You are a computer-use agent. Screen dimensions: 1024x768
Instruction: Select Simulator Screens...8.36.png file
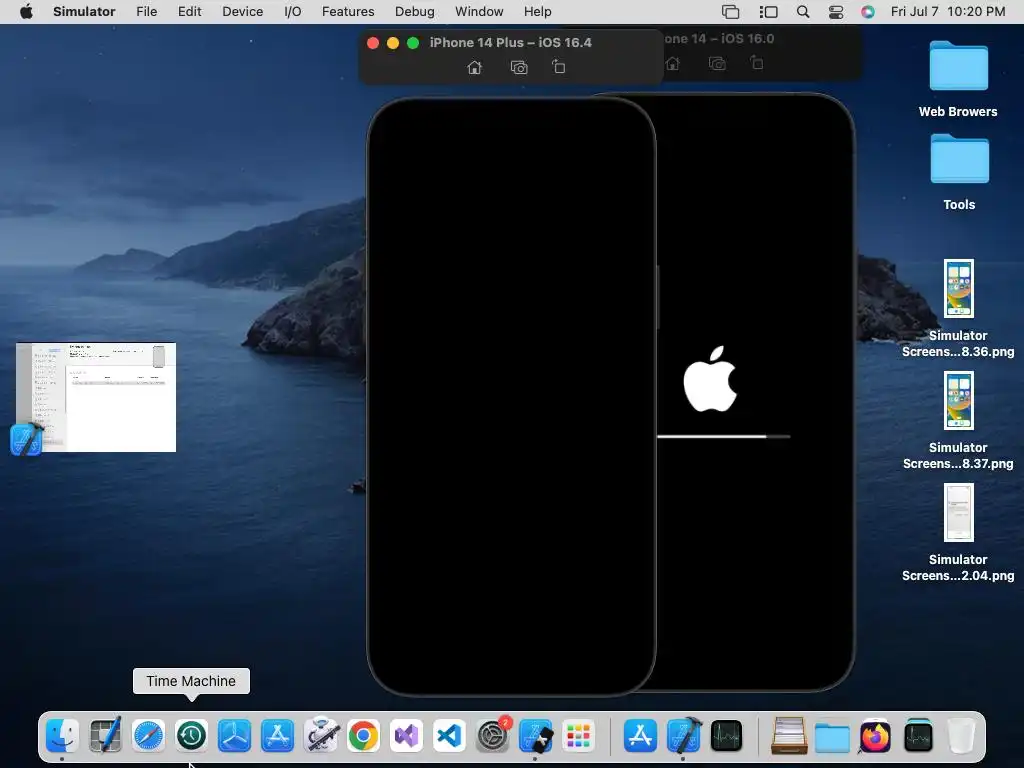tap(958, 308)
